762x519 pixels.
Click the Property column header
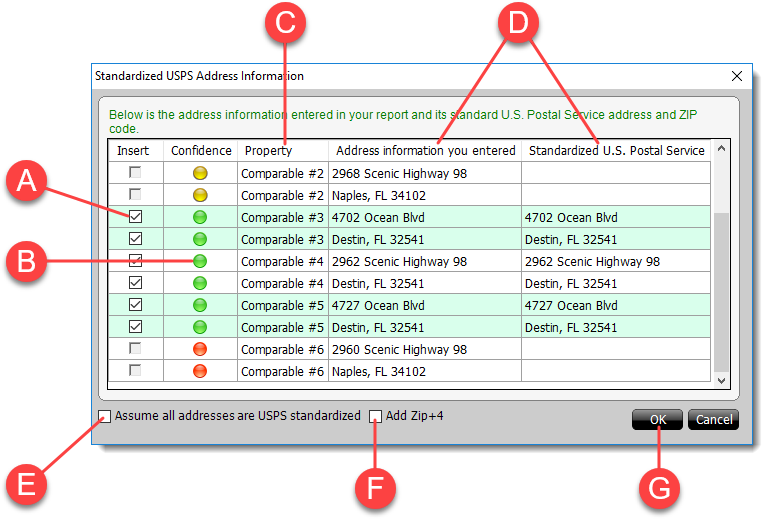click(268, 150)
